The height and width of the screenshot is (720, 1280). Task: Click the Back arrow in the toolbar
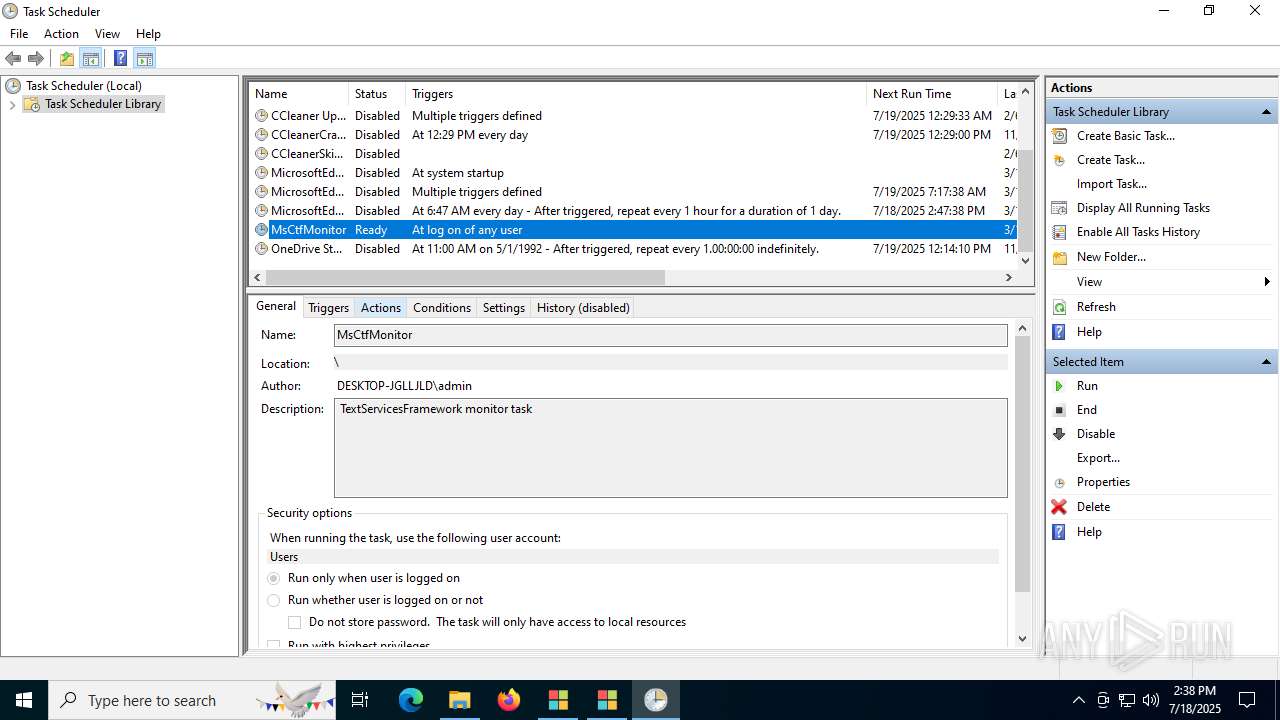click(x=13, y=58)
